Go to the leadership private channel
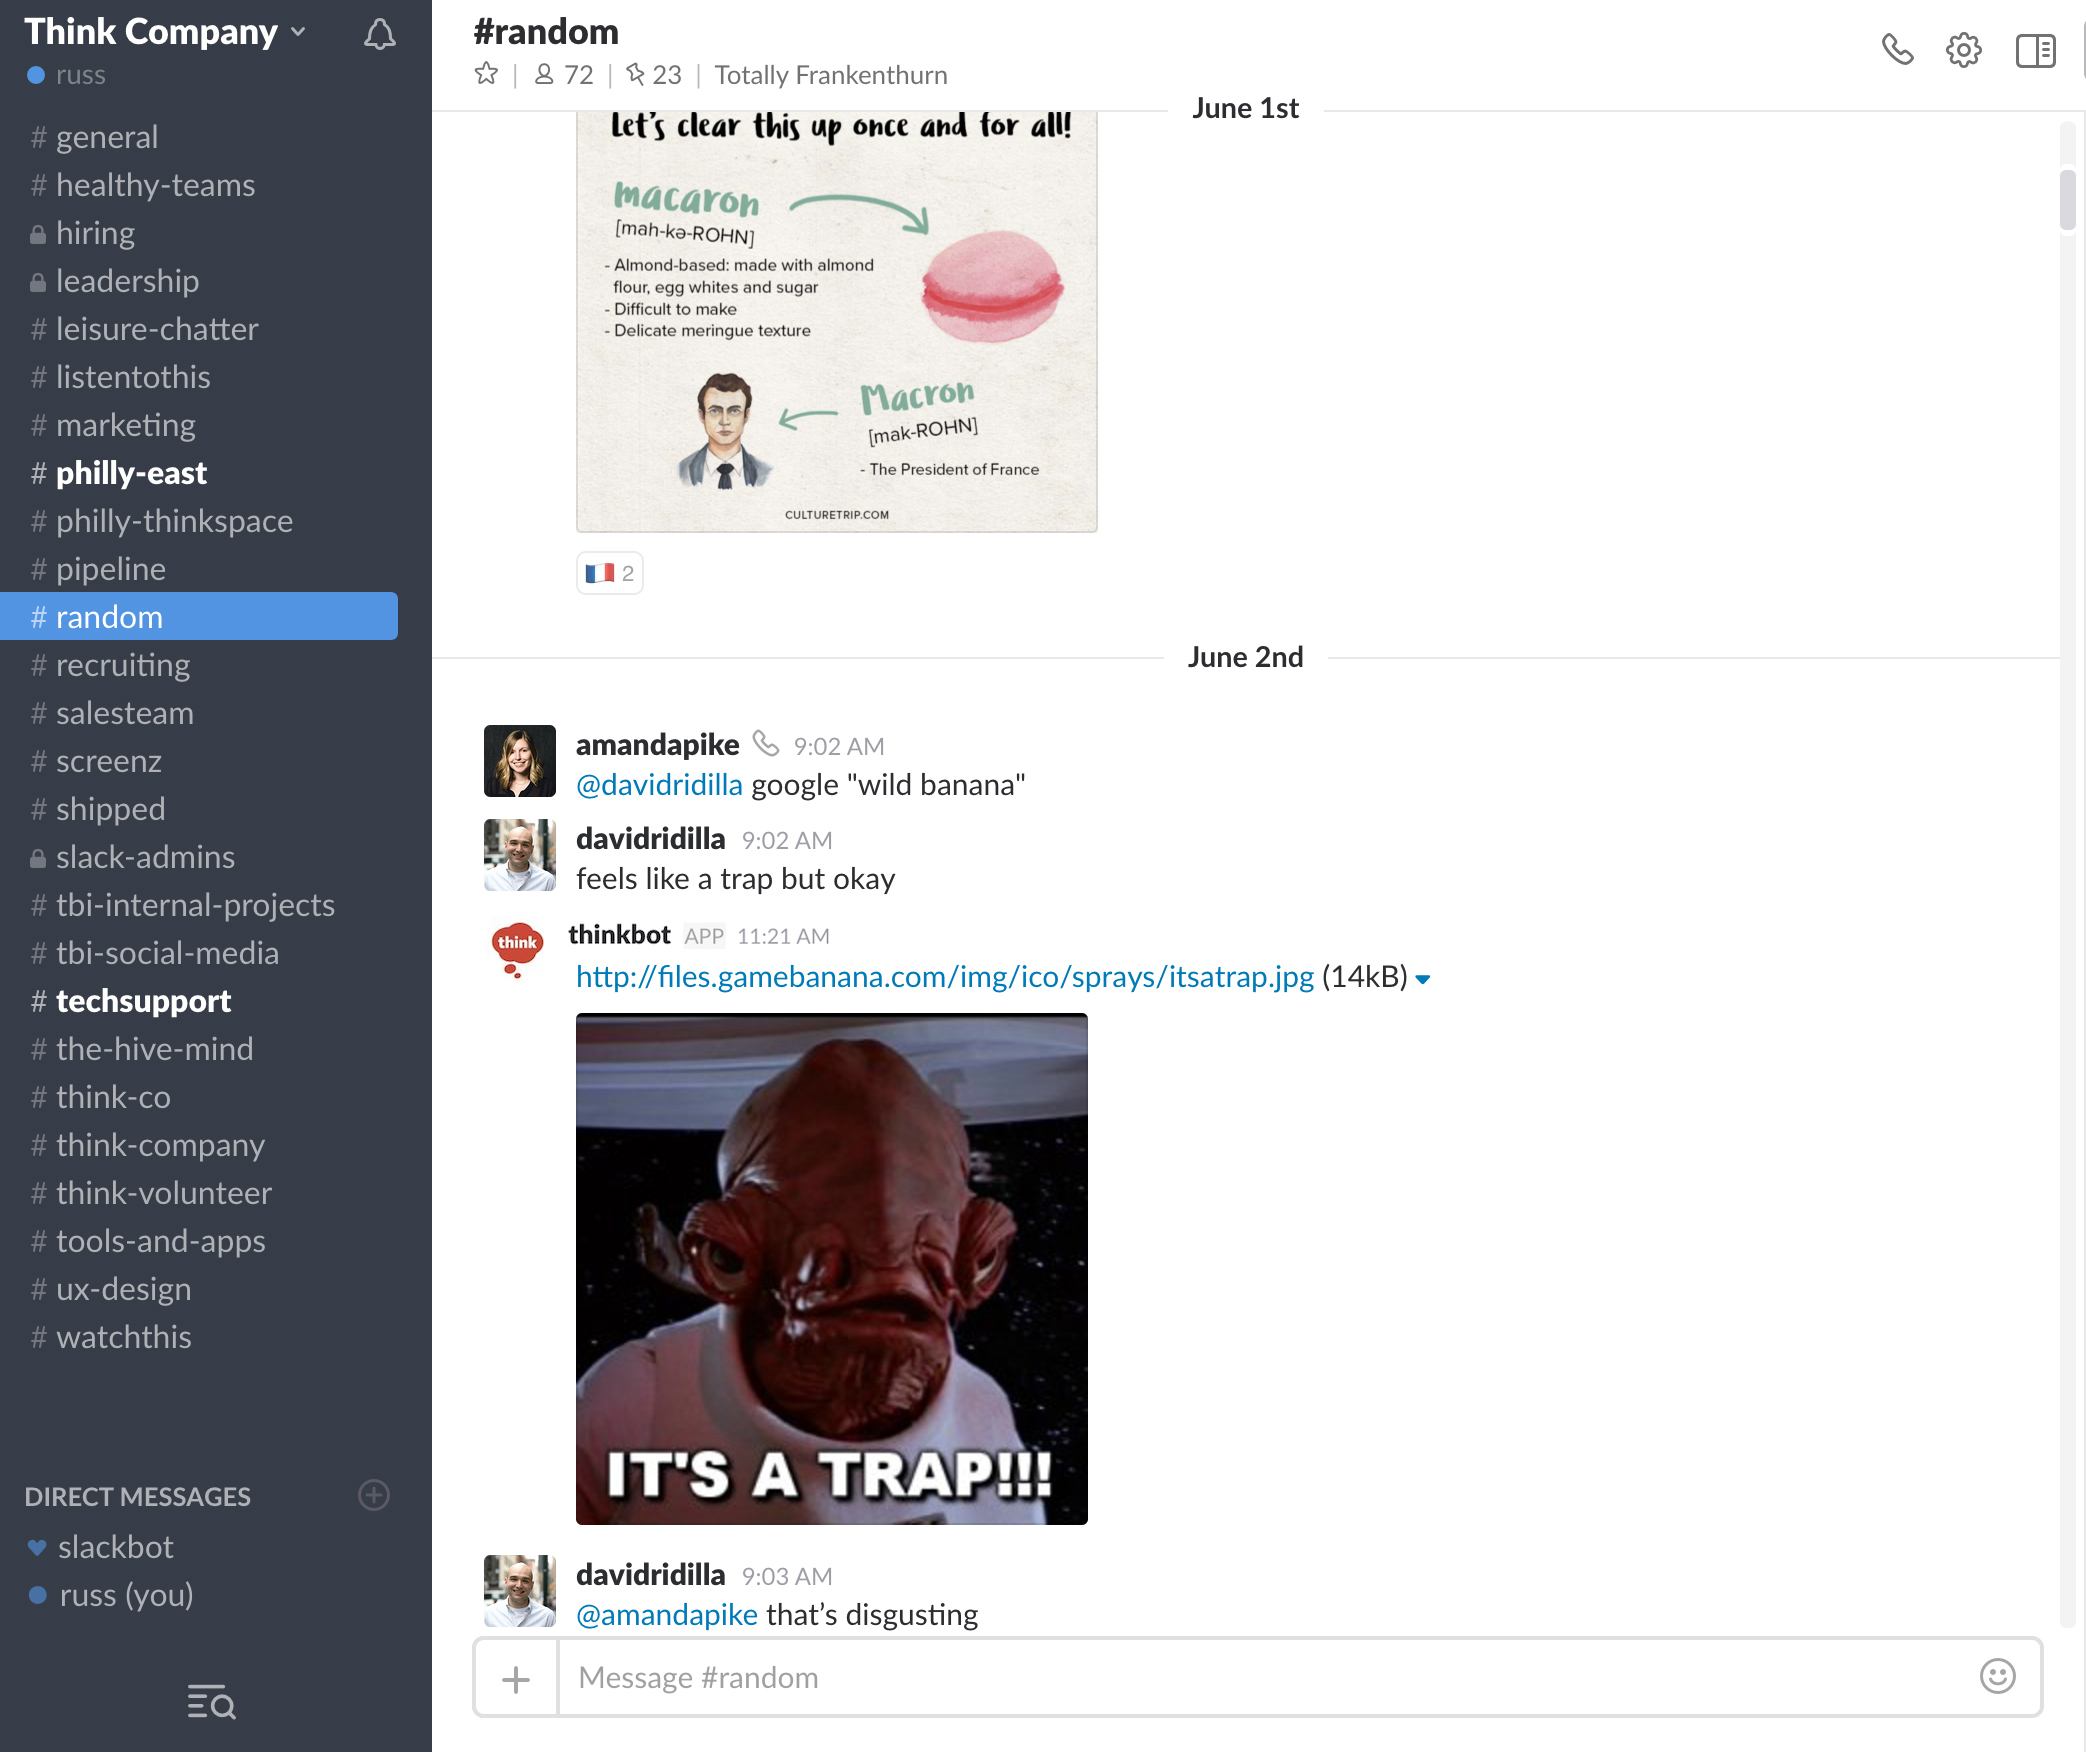 tap(200, 281)
